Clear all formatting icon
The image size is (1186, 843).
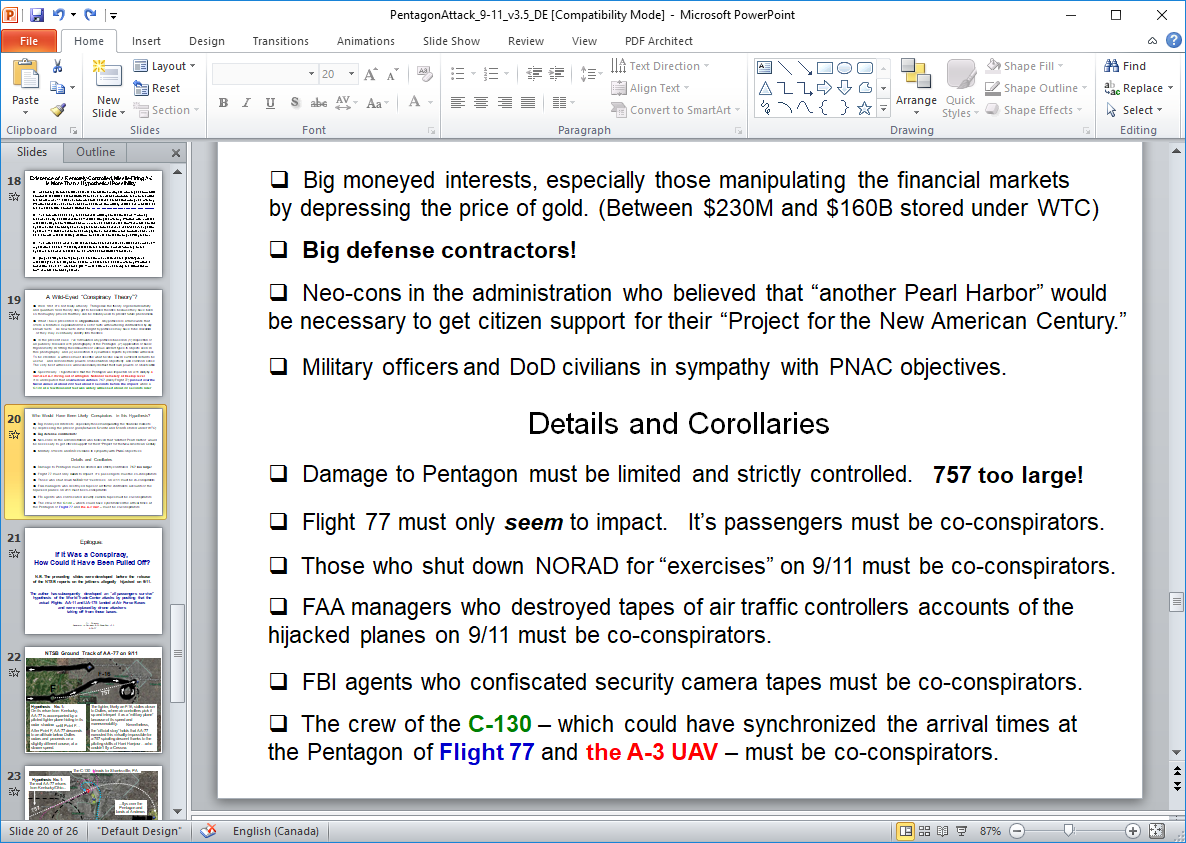coord(425,74)
